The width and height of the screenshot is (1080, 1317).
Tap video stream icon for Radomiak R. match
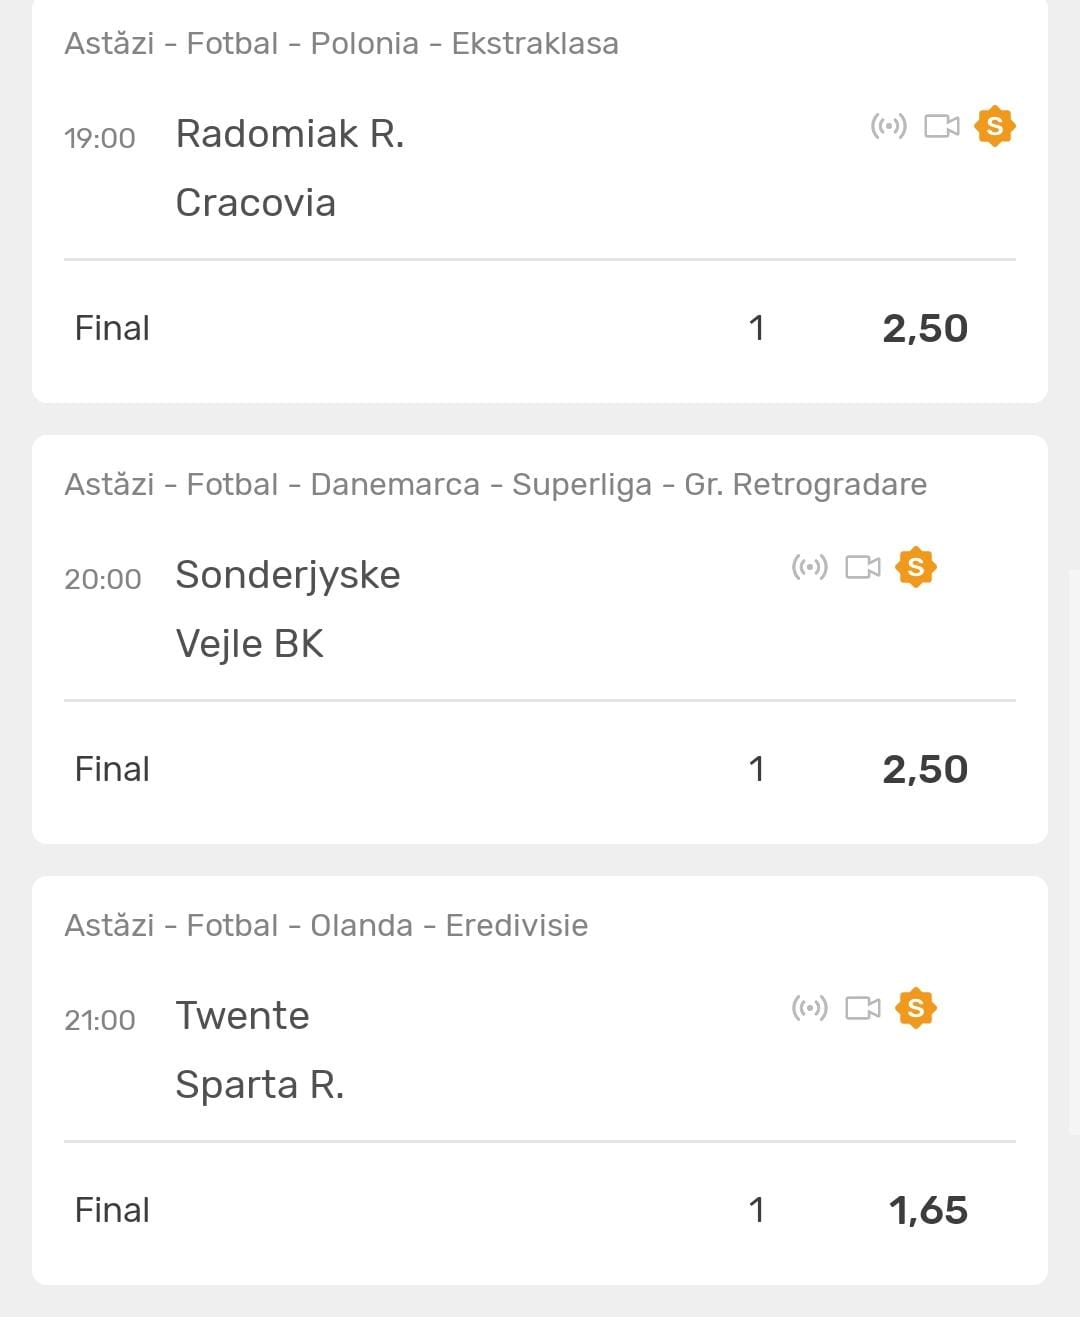pos(941,126)
